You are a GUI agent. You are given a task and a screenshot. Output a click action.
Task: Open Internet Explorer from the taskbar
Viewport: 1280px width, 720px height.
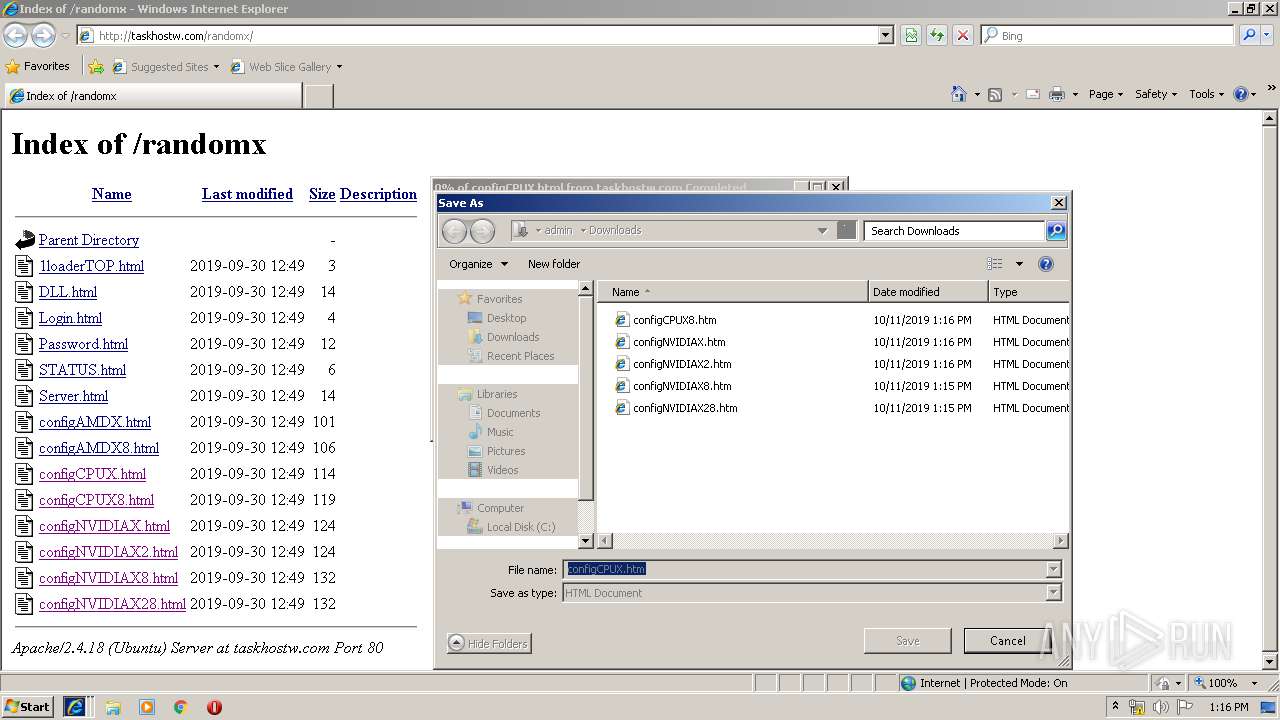tap(75, 707)
